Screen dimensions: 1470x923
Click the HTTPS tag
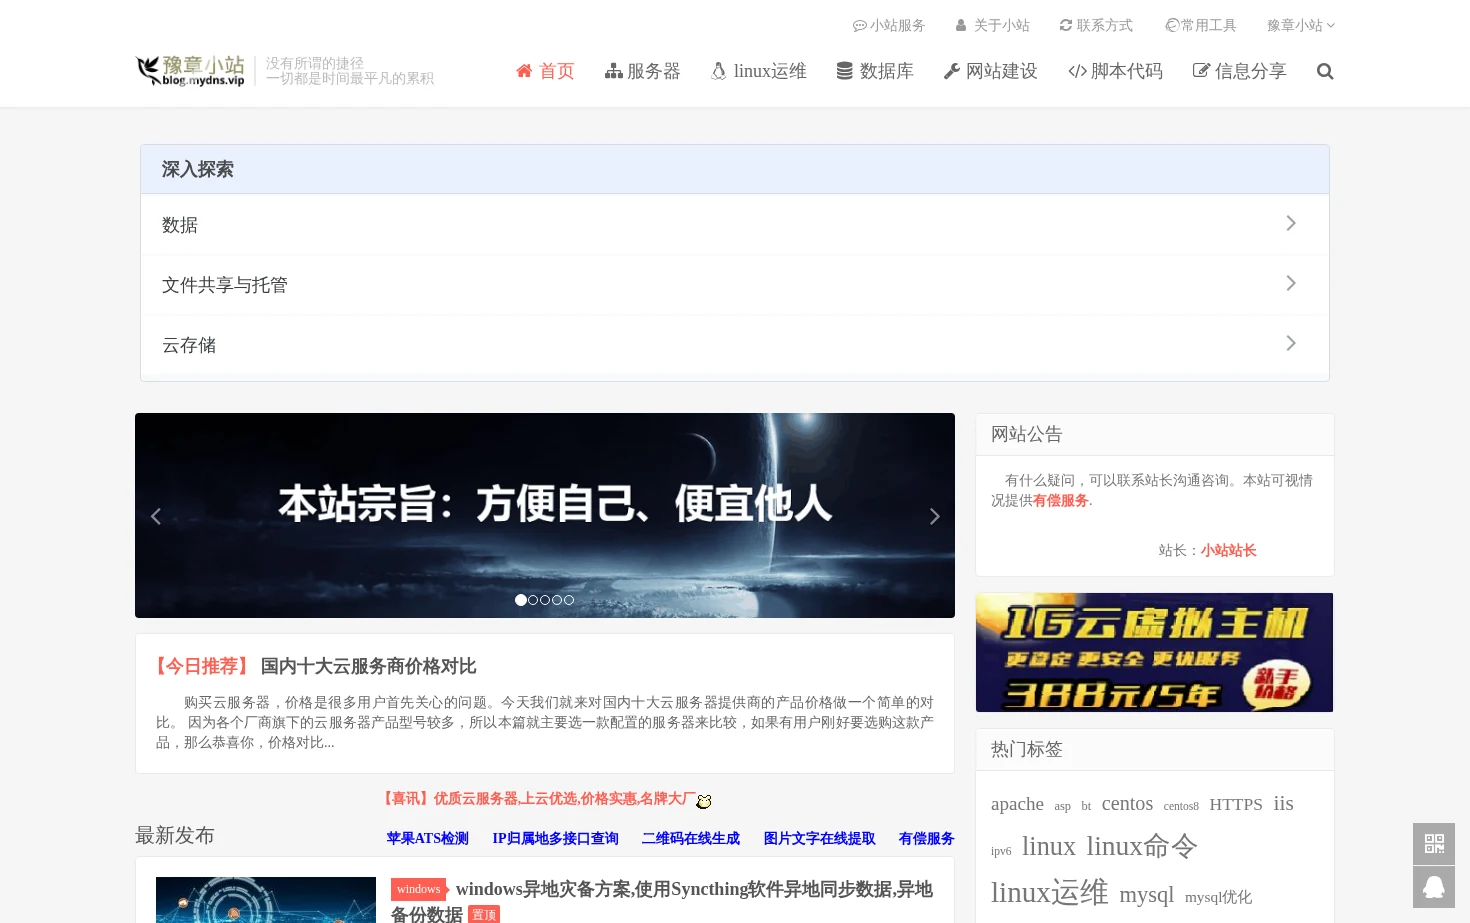pyautogui.click(x=1236, y=805)
